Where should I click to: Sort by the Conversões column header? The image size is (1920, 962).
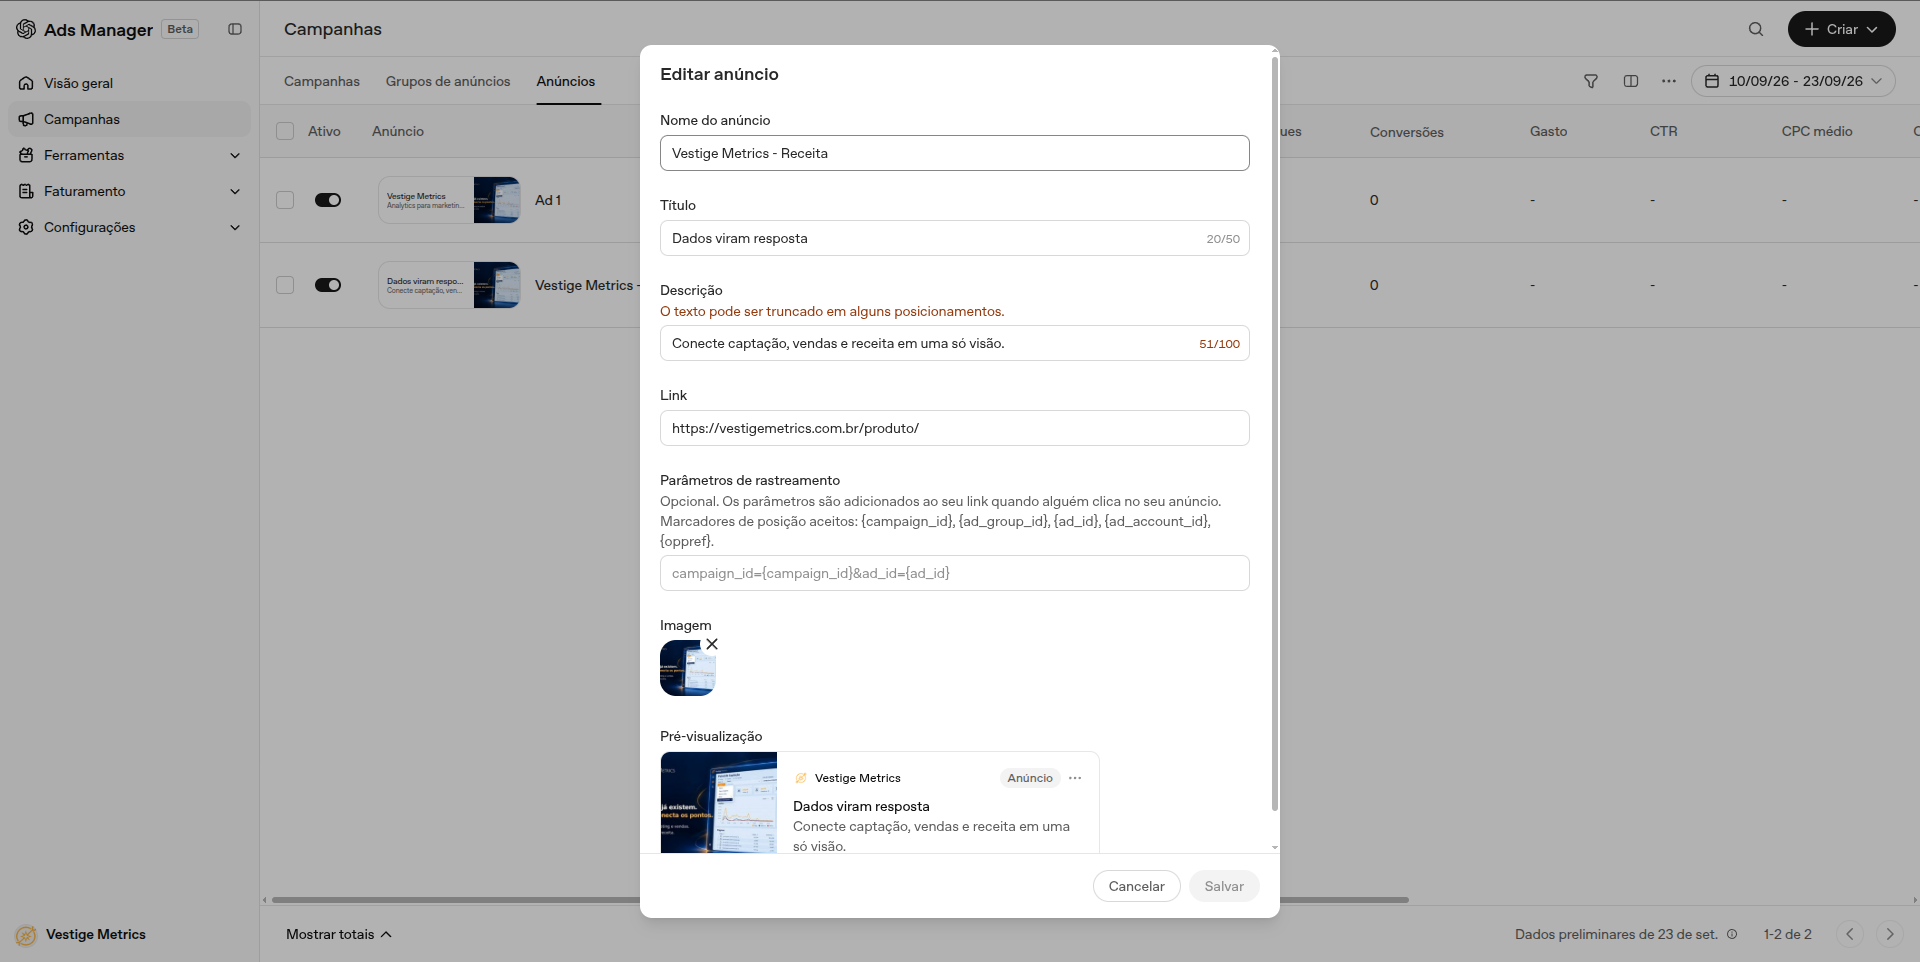pyautogui.click(x=1406, y=132)
